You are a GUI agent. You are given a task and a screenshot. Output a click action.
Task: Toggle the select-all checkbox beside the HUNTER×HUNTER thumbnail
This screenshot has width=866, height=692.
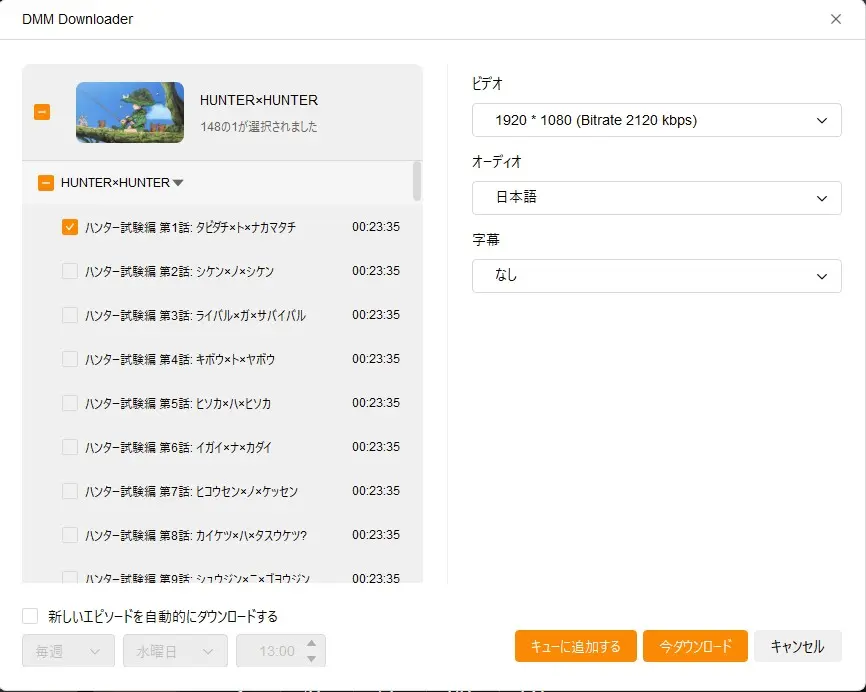coord(42,112)
